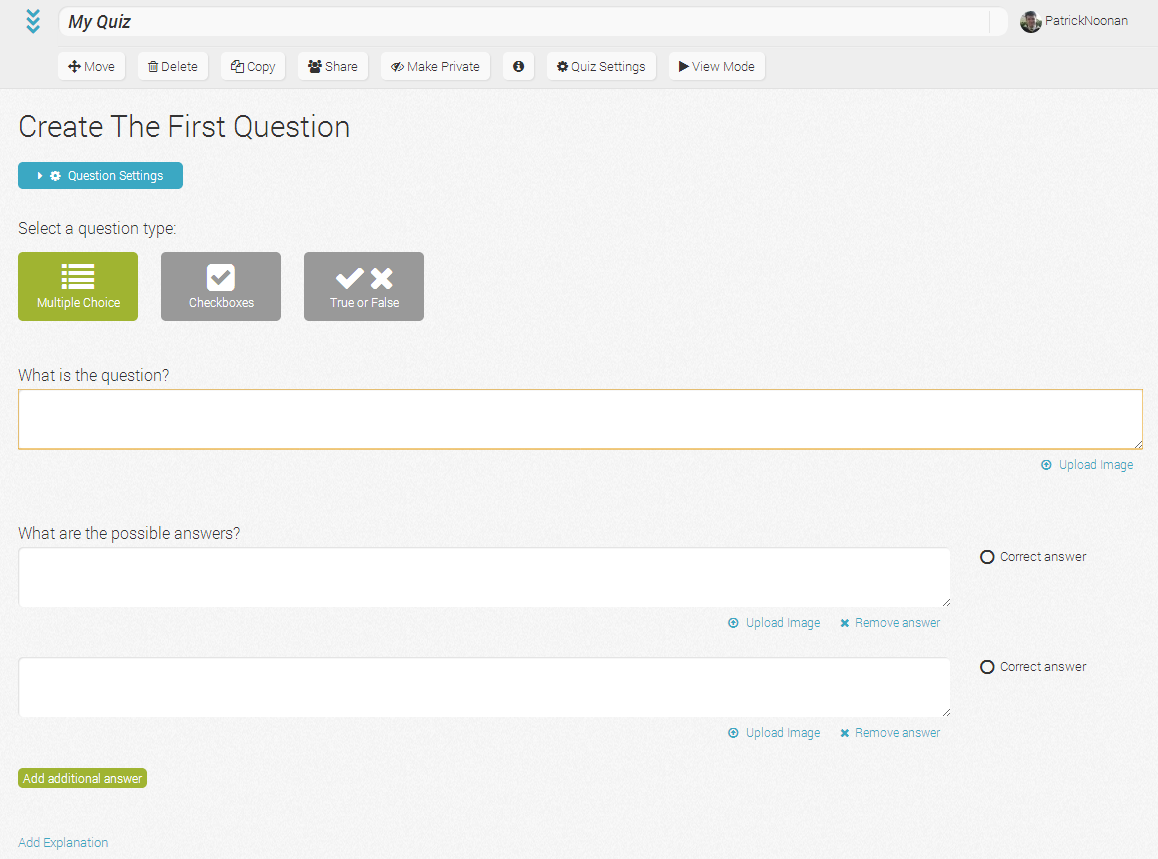Click the Add Explanation link
Viewport: 1158px width, 859px height.
click(x=63, y=843)
